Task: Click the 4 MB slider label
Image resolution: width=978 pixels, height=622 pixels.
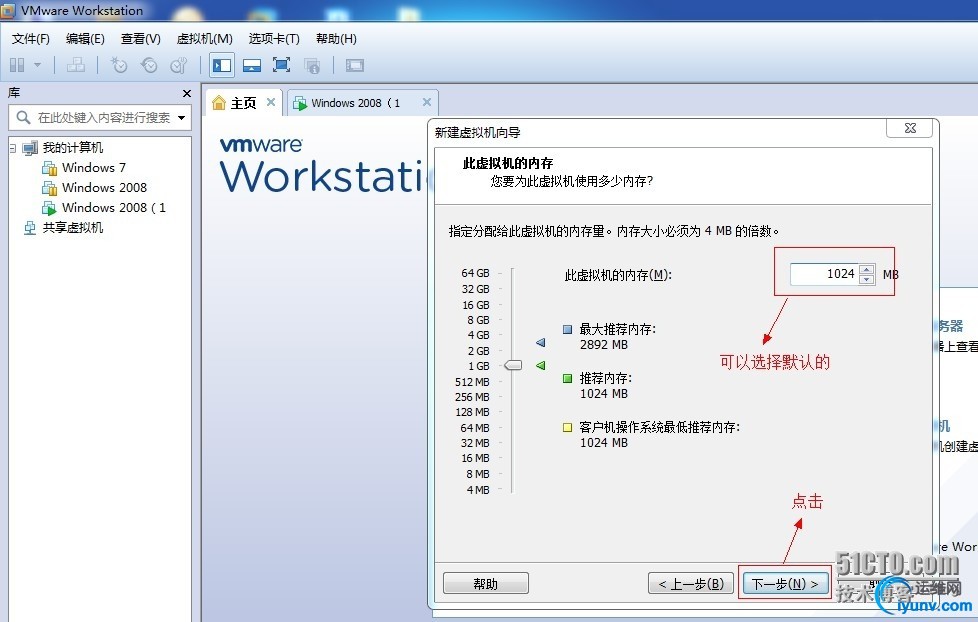Action: (x=478, y=490)
